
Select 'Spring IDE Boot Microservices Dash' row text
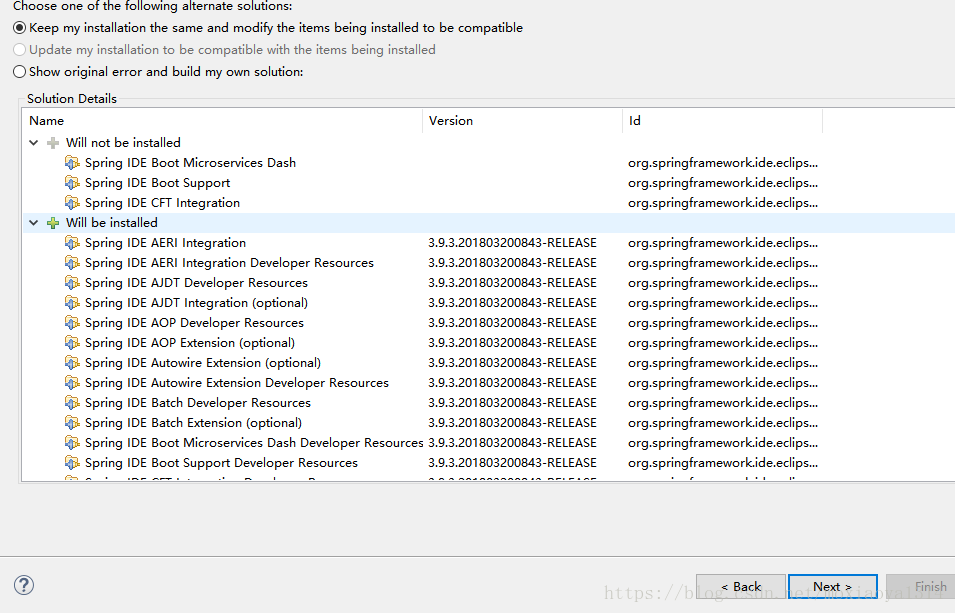pyautogui.click(x=190, y=163)
